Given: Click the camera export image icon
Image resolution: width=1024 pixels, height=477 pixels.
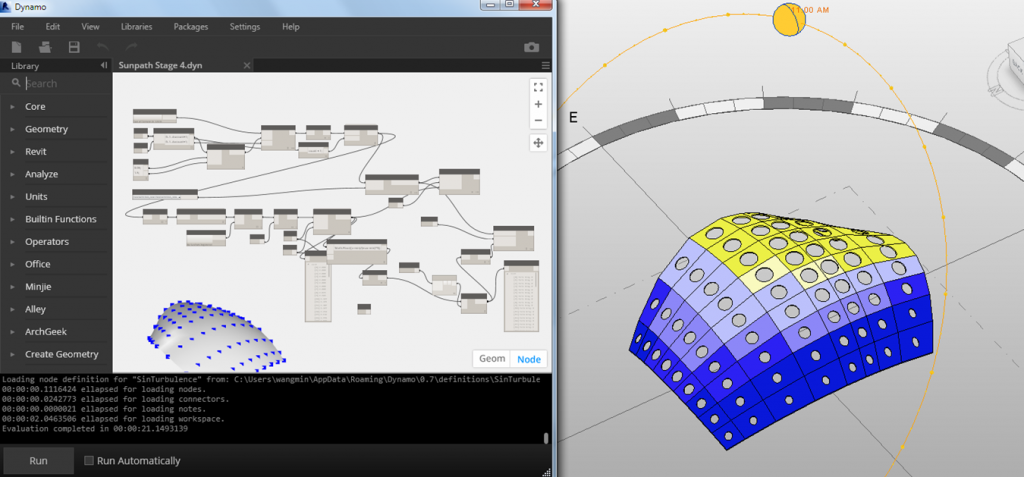Looking at the screenshot, I should 532,47.
